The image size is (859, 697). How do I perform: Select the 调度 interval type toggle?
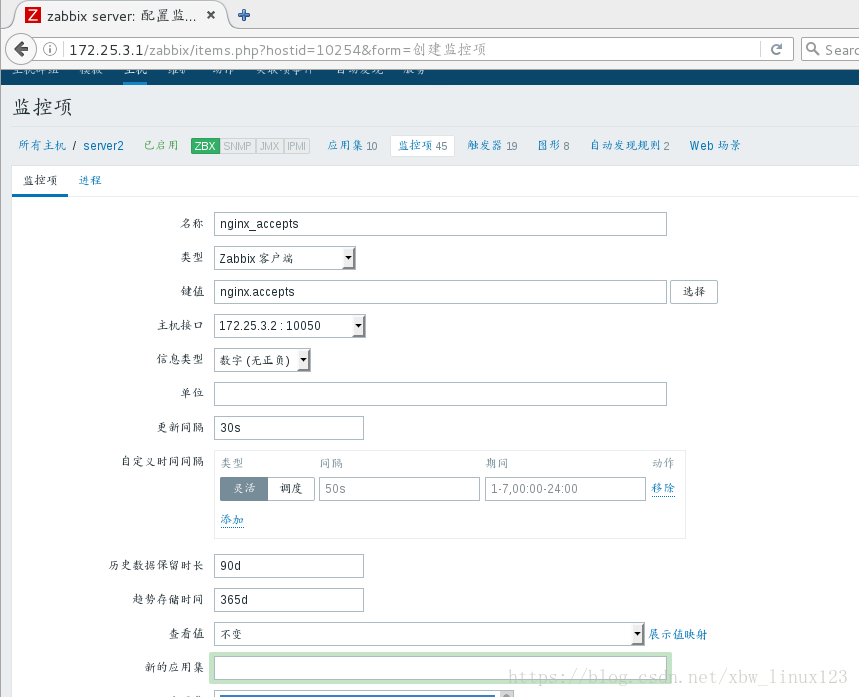click(x=291, y=489)
